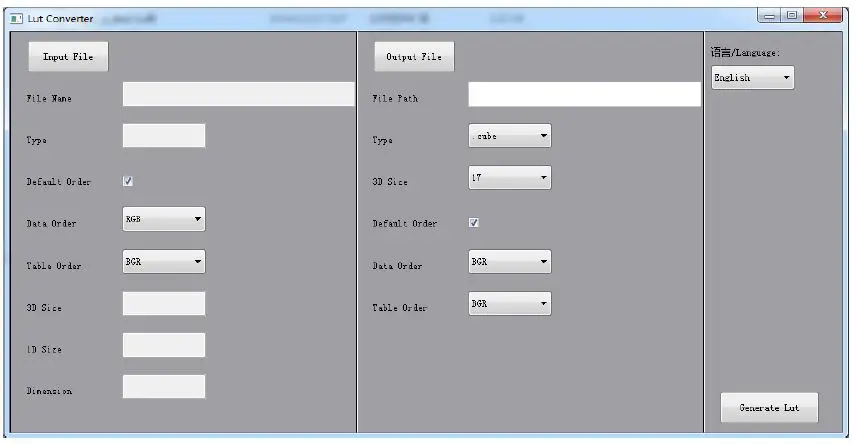Open the input Table Order BGR dropdown
Viewport: 856px width, 444px height.
click(x=164, y=262)
